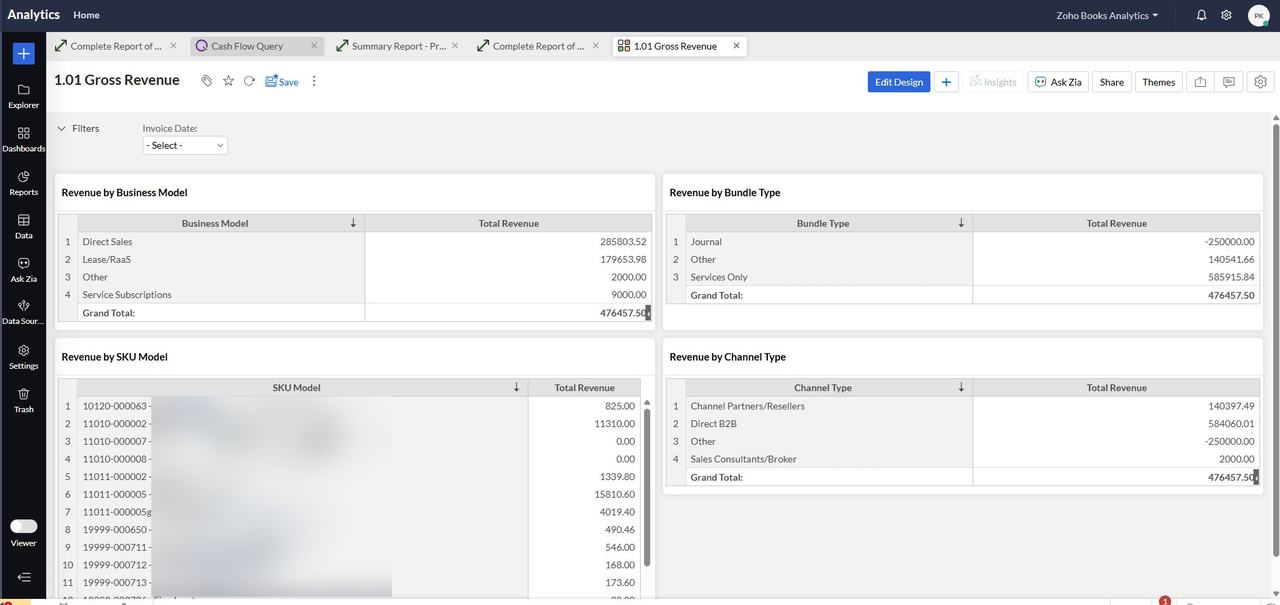The width and height of the screenshot is (1280, 605).
Task: Close the Summary Report tab
Action: [455, 46]
